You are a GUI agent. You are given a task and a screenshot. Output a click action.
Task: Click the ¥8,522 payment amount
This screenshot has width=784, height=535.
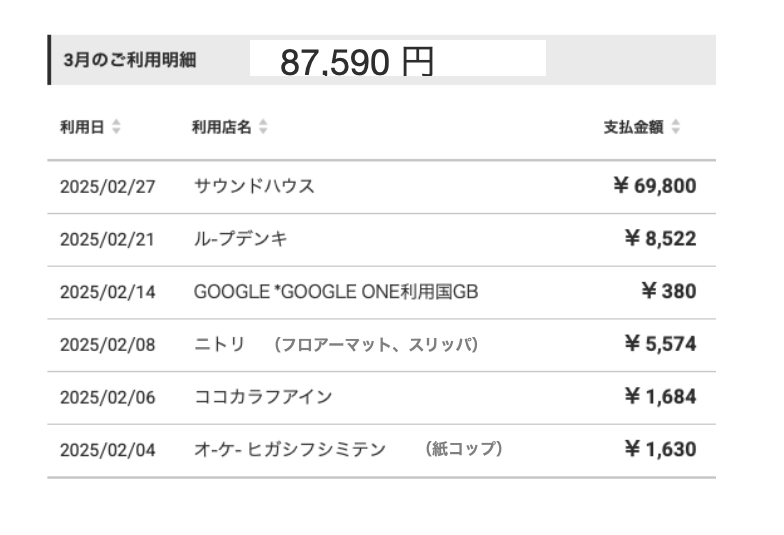point(660,239)
